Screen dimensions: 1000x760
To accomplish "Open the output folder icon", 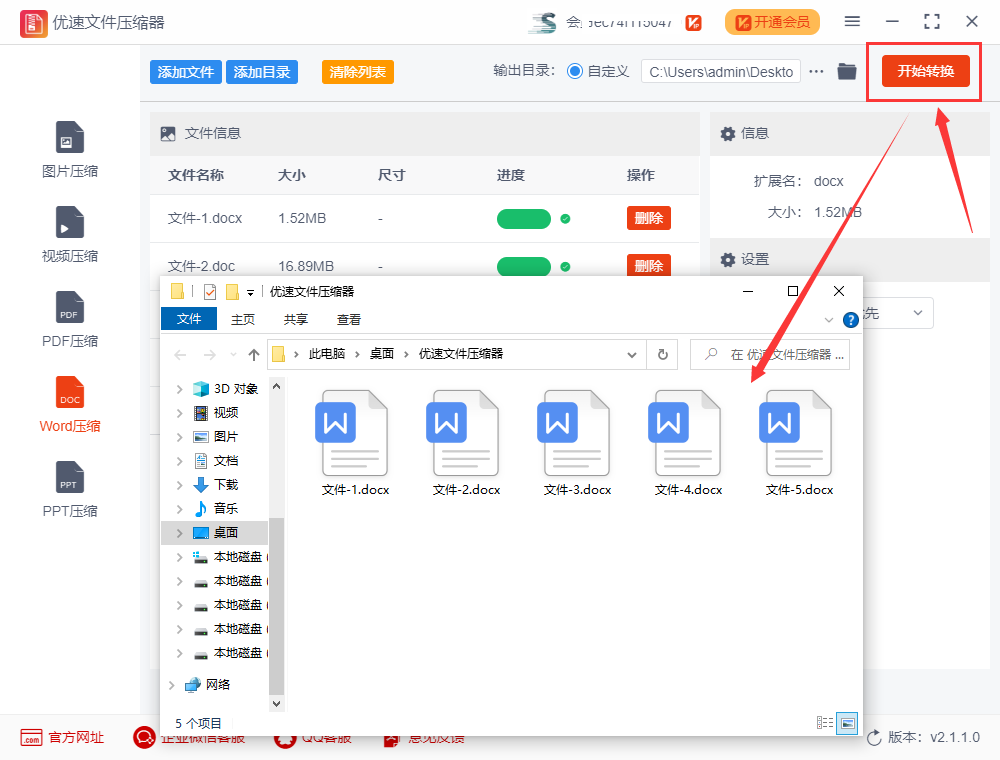I will (846, 71).
